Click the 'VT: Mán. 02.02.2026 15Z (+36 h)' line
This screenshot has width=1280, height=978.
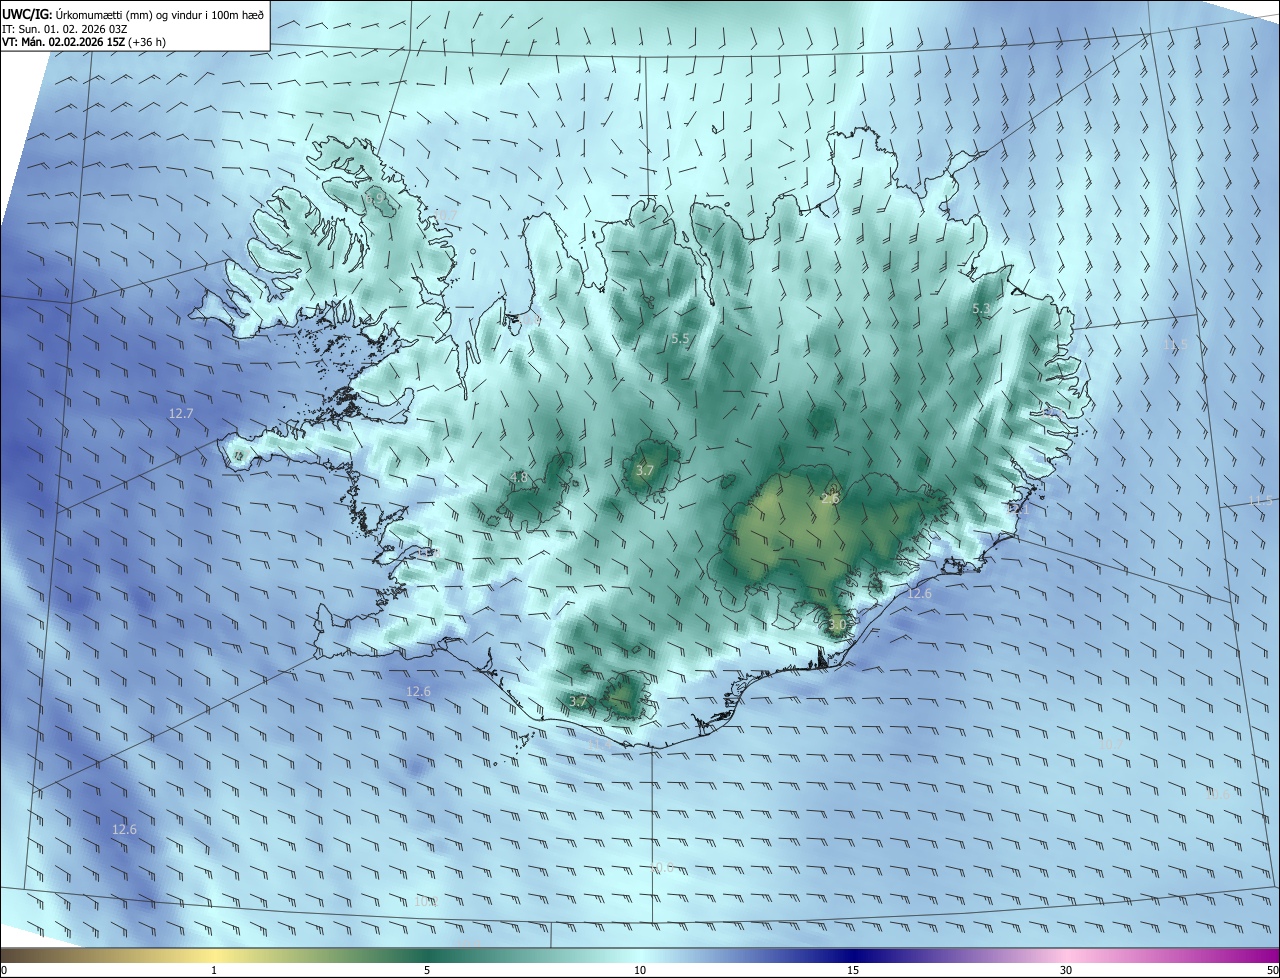point(84,42)
